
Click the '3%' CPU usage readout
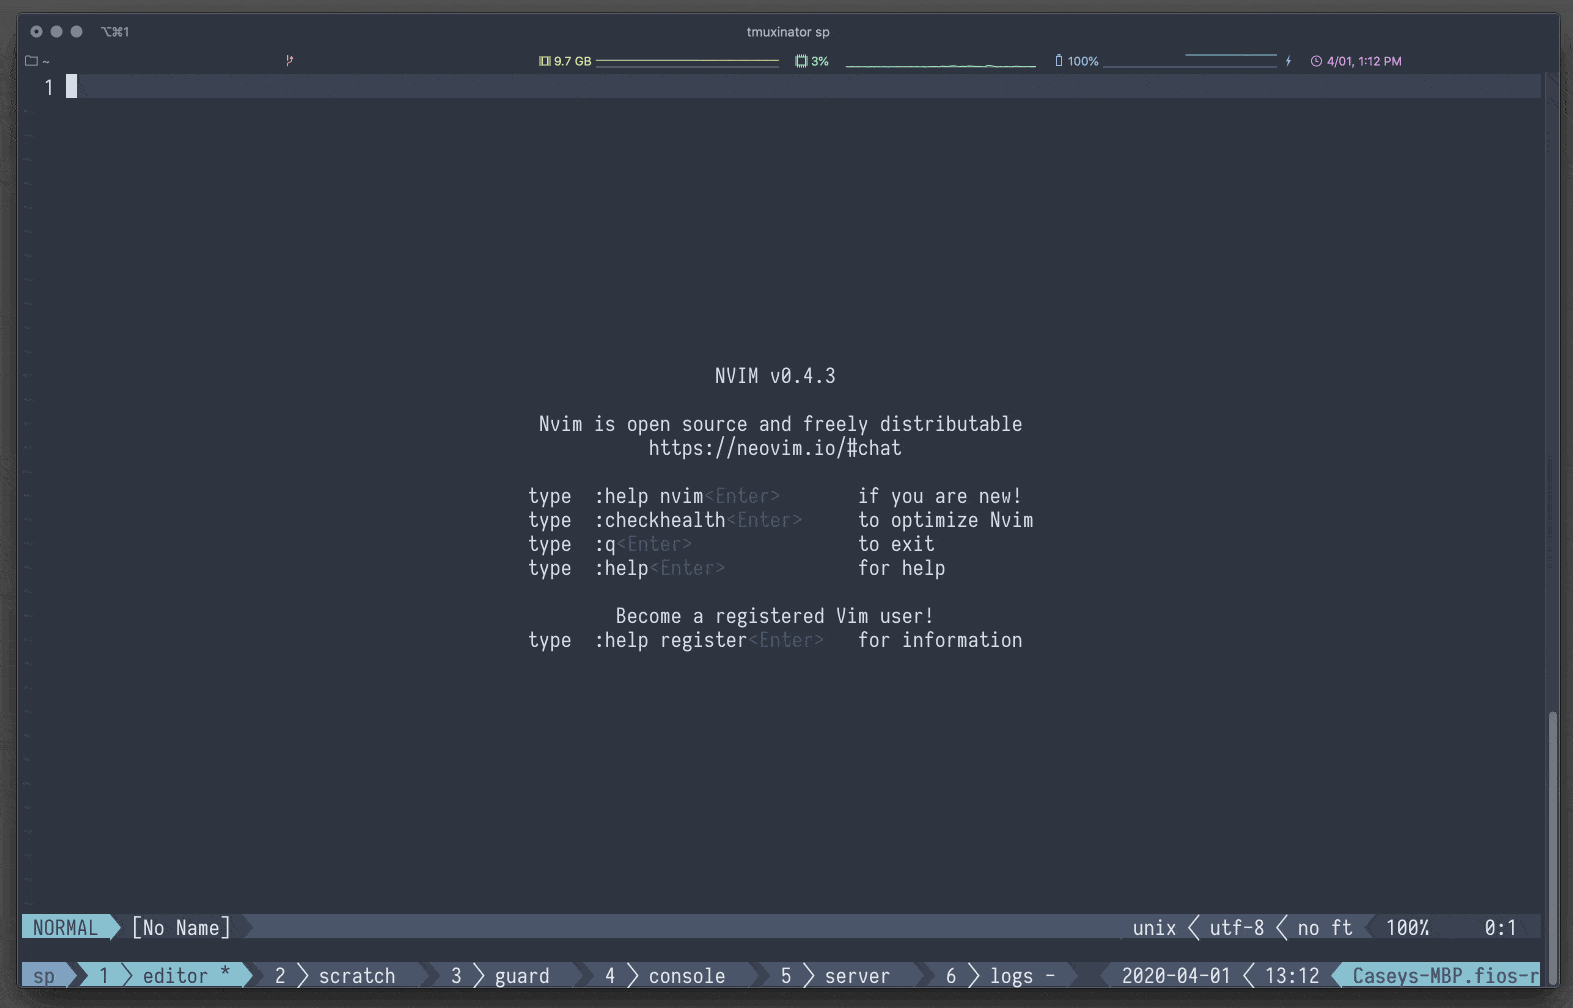820,61
